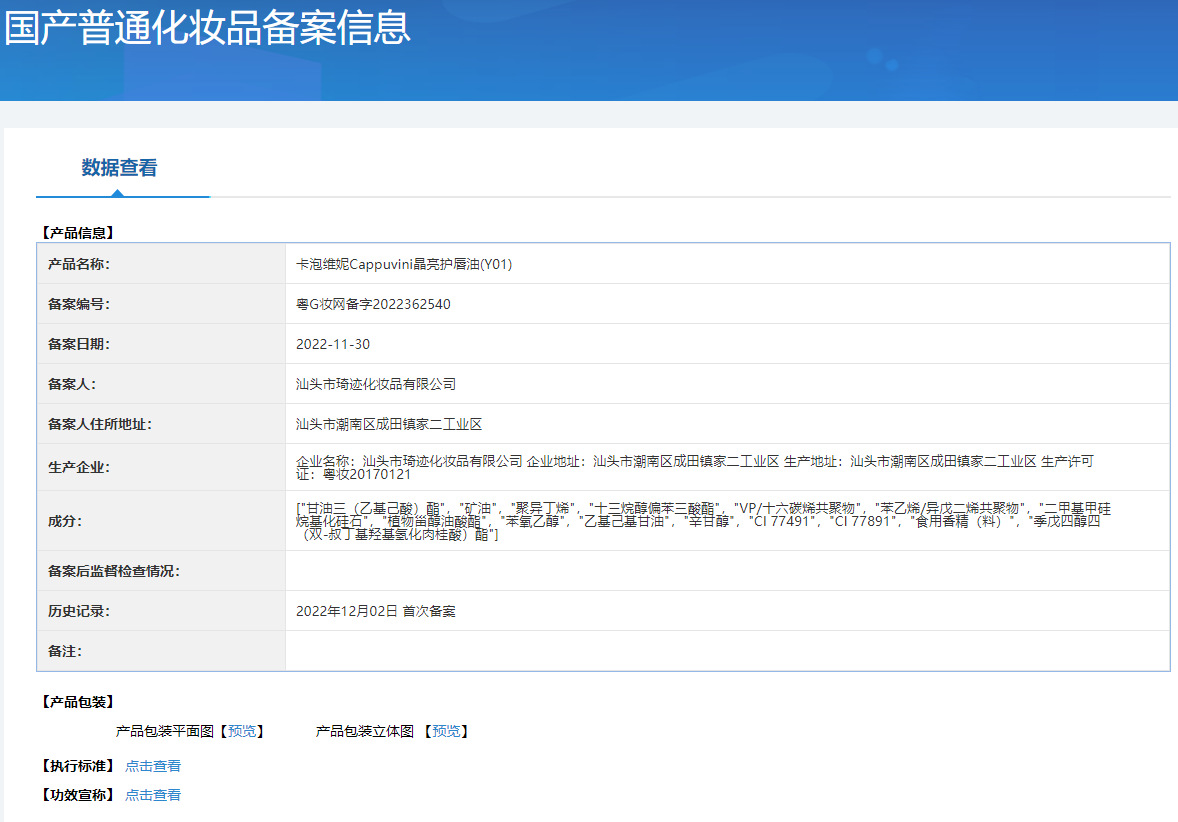Viewport: 1178px width, 822px height.
Task: Click the 备案编号: row label
Action: [79, 304]
